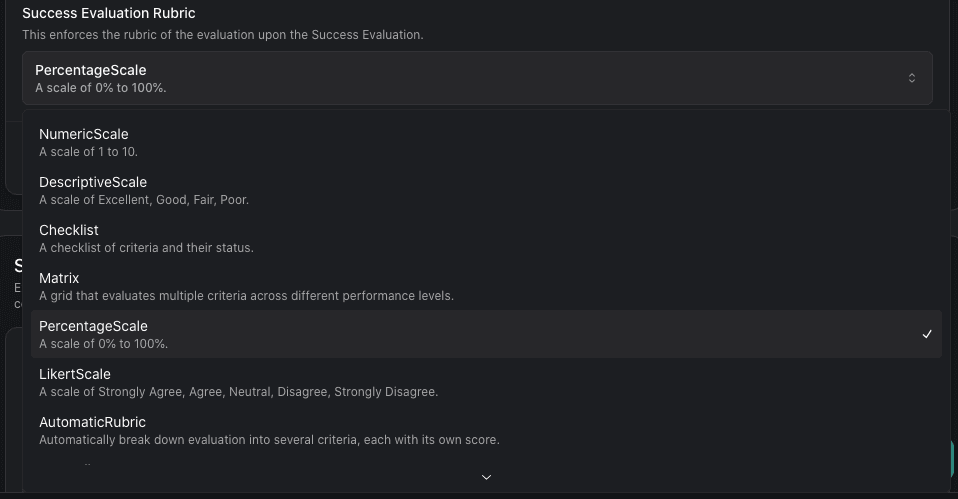Click the Strongly Agree to Strongly Disagree description
This screenshot has height=499, width=958.
pos(239,392)
